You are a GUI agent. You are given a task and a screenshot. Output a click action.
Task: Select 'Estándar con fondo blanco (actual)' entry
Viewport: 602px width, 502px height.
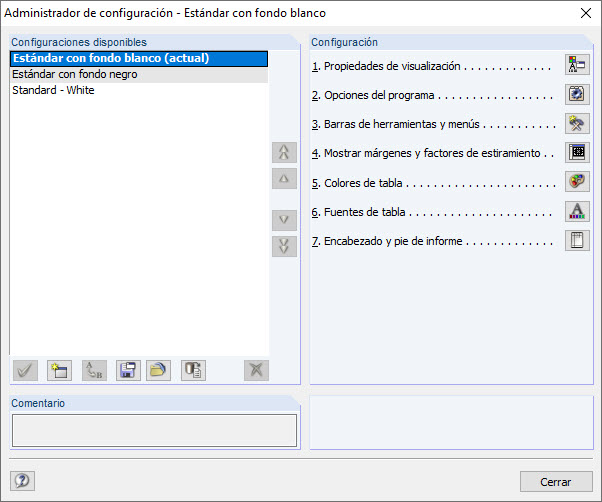(x=139, y=58)
